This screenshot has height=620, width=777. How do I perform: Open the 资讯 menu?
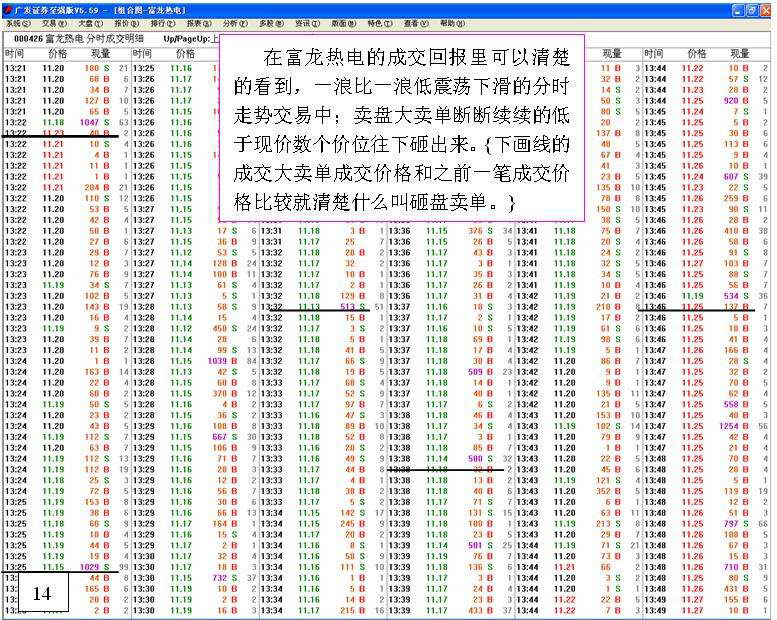308,23
